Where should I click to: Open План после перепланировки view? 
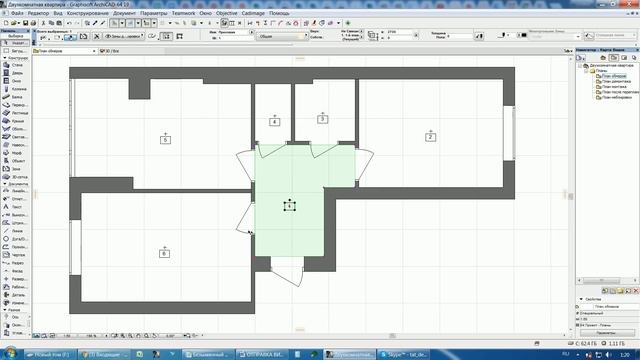tap(618, 92)
